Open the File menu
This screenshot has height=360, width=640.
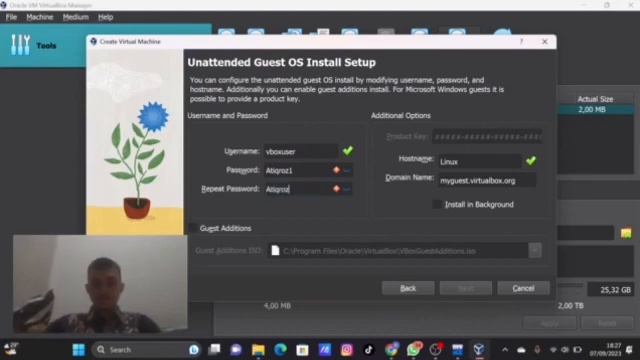(x=11, y=17)
